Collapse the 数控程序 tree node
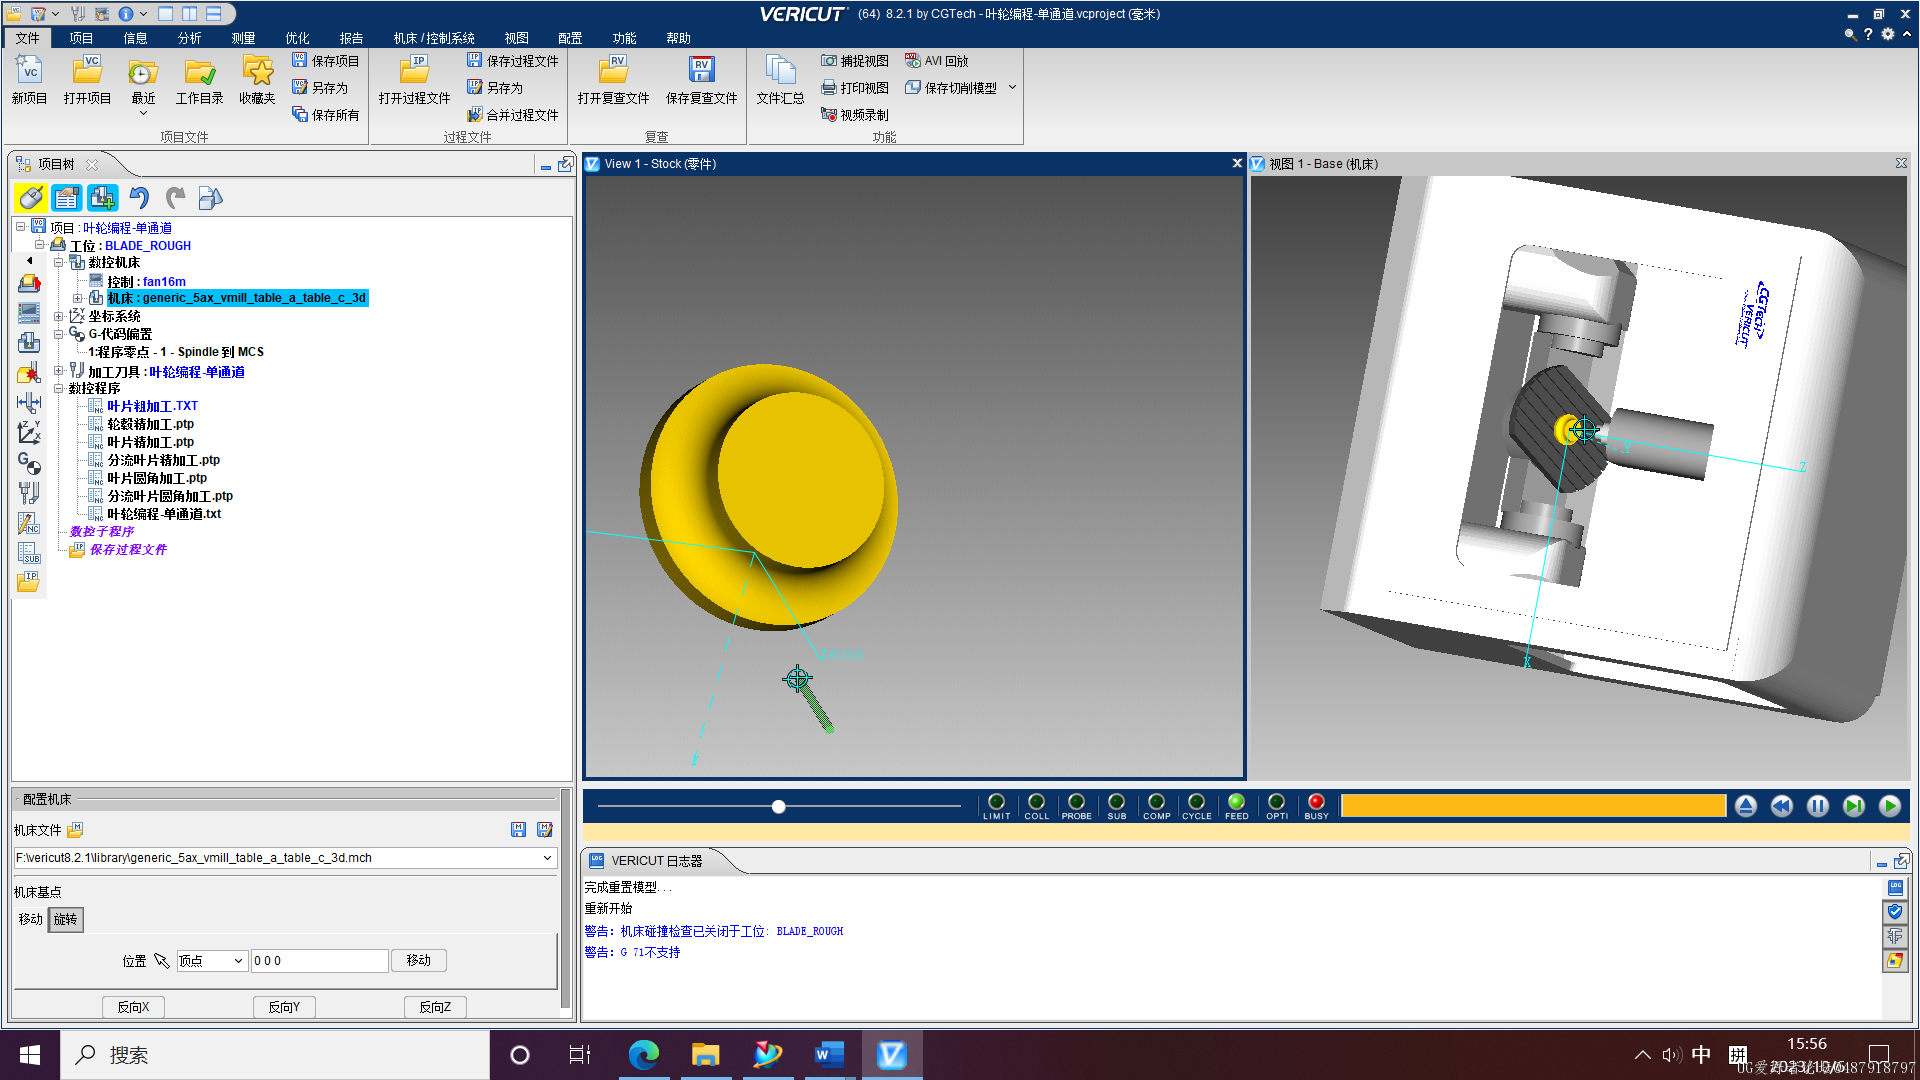The height and width of the screenshot is (1080, 1920). pos(58,388)
